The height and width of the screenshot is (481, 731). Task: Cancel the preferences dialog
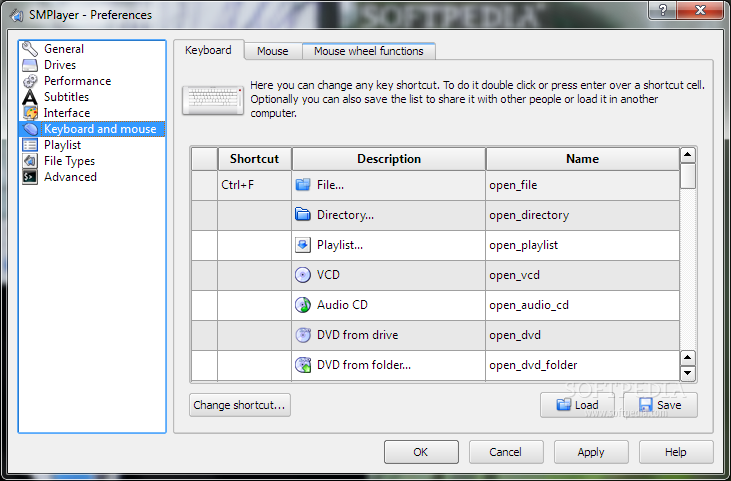(506, 452)
